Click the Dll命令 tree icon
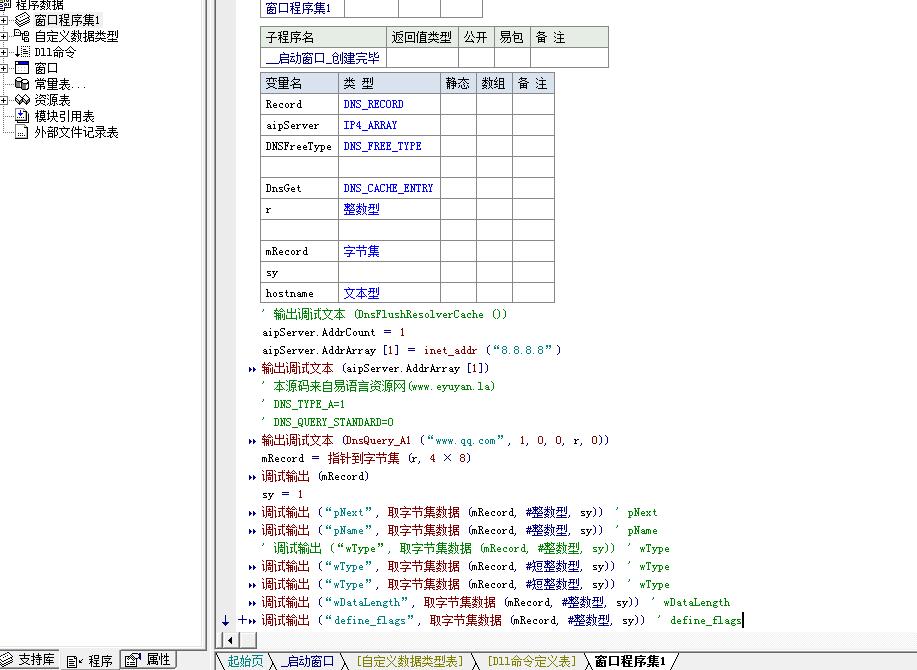917x670 pixels. tap(22, 52)
